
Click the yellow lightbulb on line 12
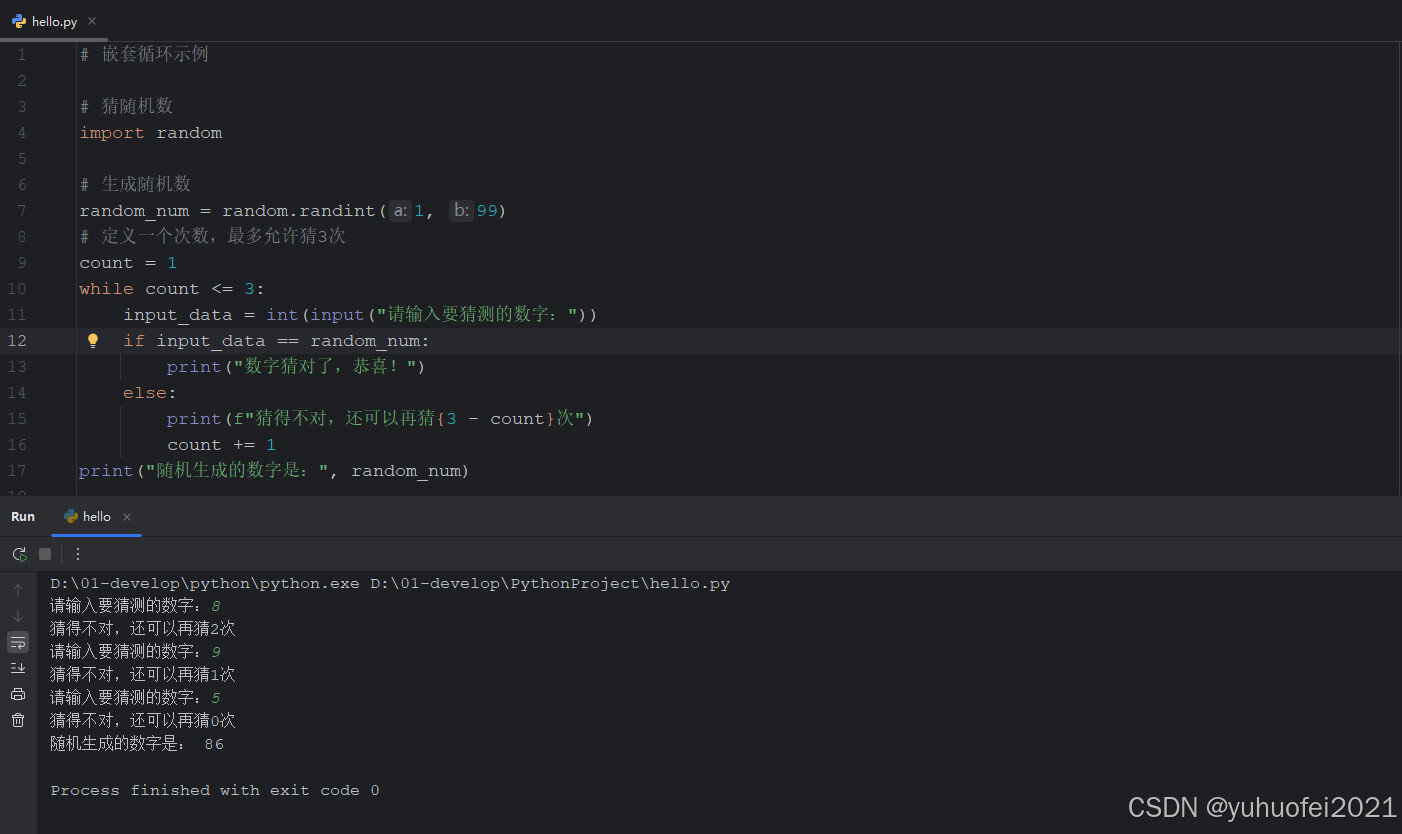tap(93, 341)
